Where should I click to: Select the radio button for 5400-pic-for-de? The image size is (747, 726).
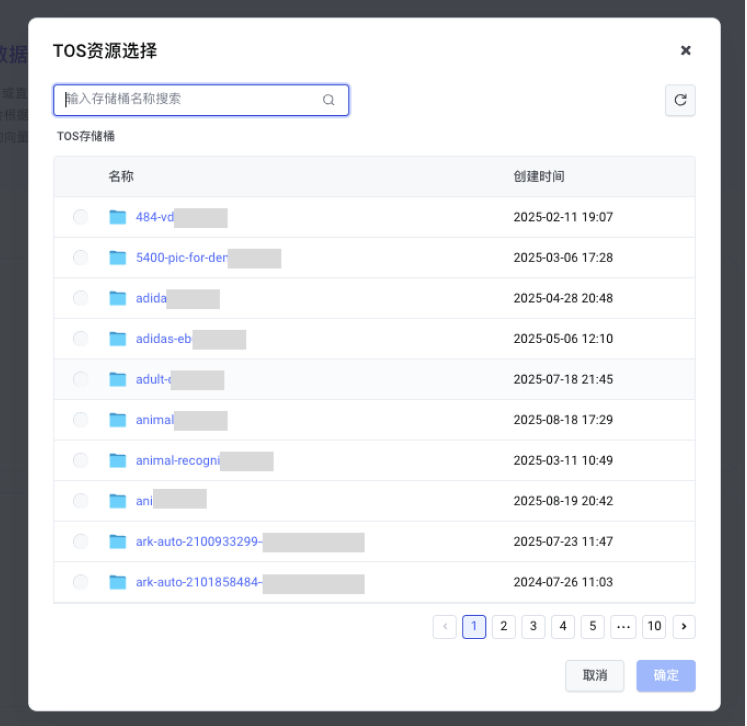click(x=81, y=257)
